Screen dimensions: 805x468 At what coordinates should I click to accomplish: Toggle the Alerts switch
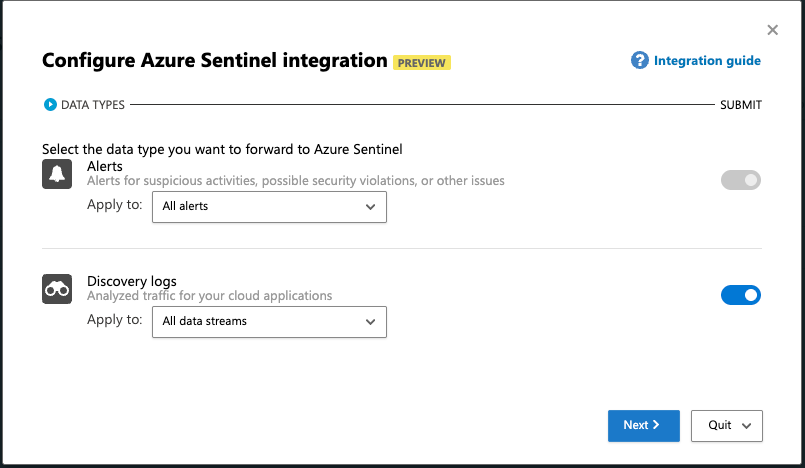pos(741,180)
